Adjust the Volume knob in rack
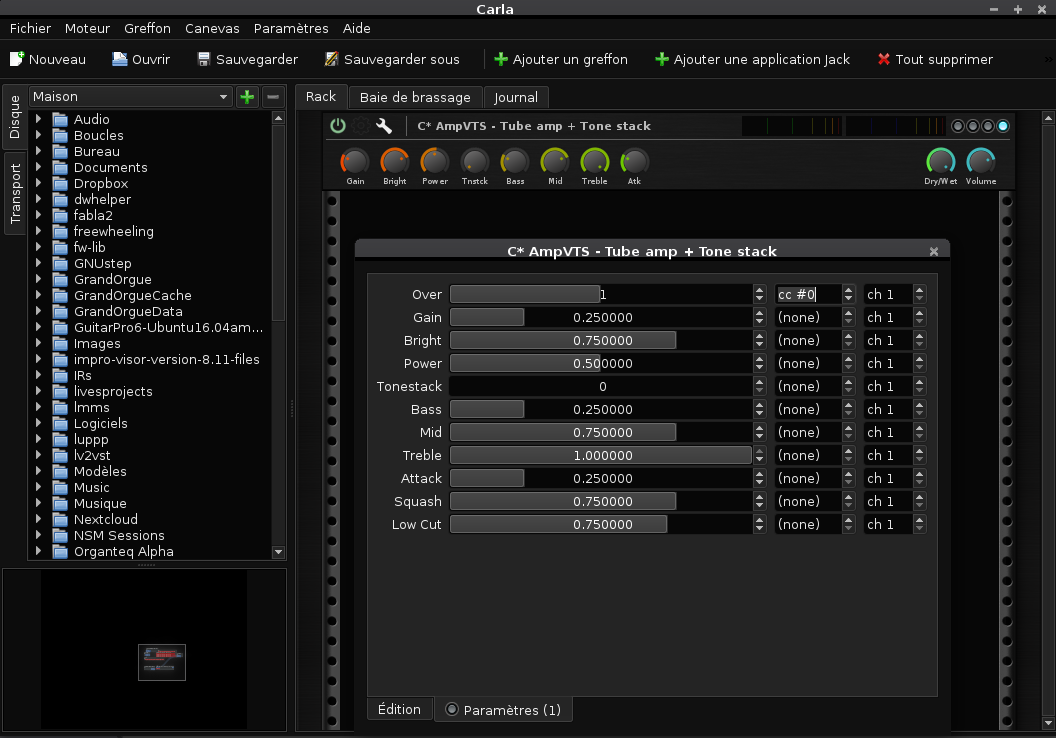The height and width of the screenshot is (738, 1056). tap(981, 162)
